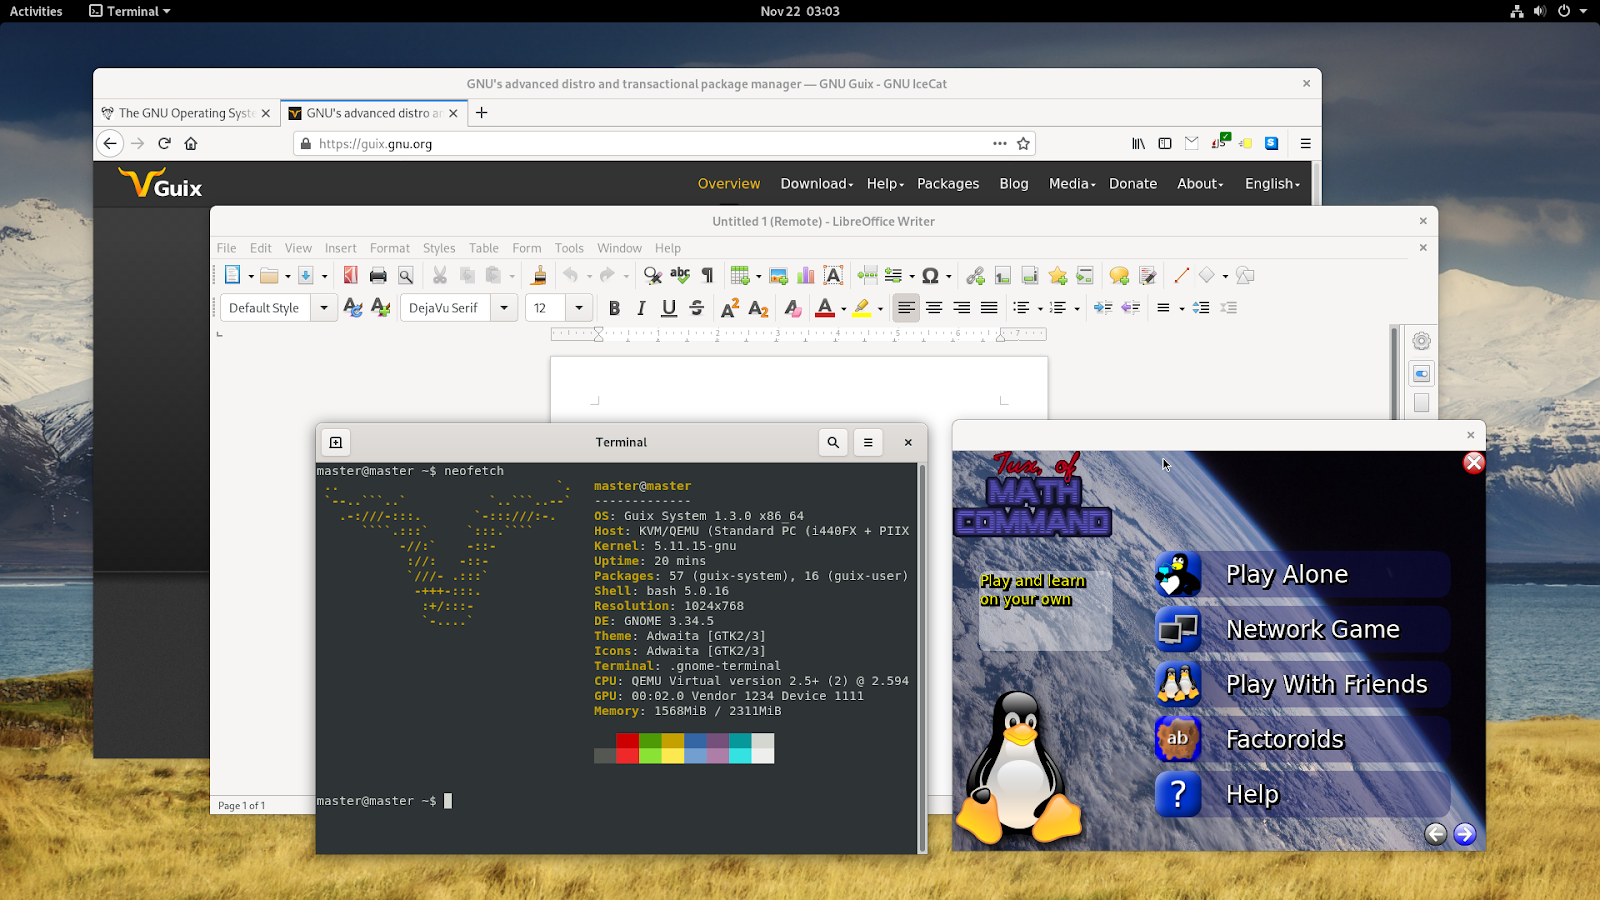The image size is (1600, 900).
Task: Open Find & Replace in Writer toolbar
Action: (653, 276)
